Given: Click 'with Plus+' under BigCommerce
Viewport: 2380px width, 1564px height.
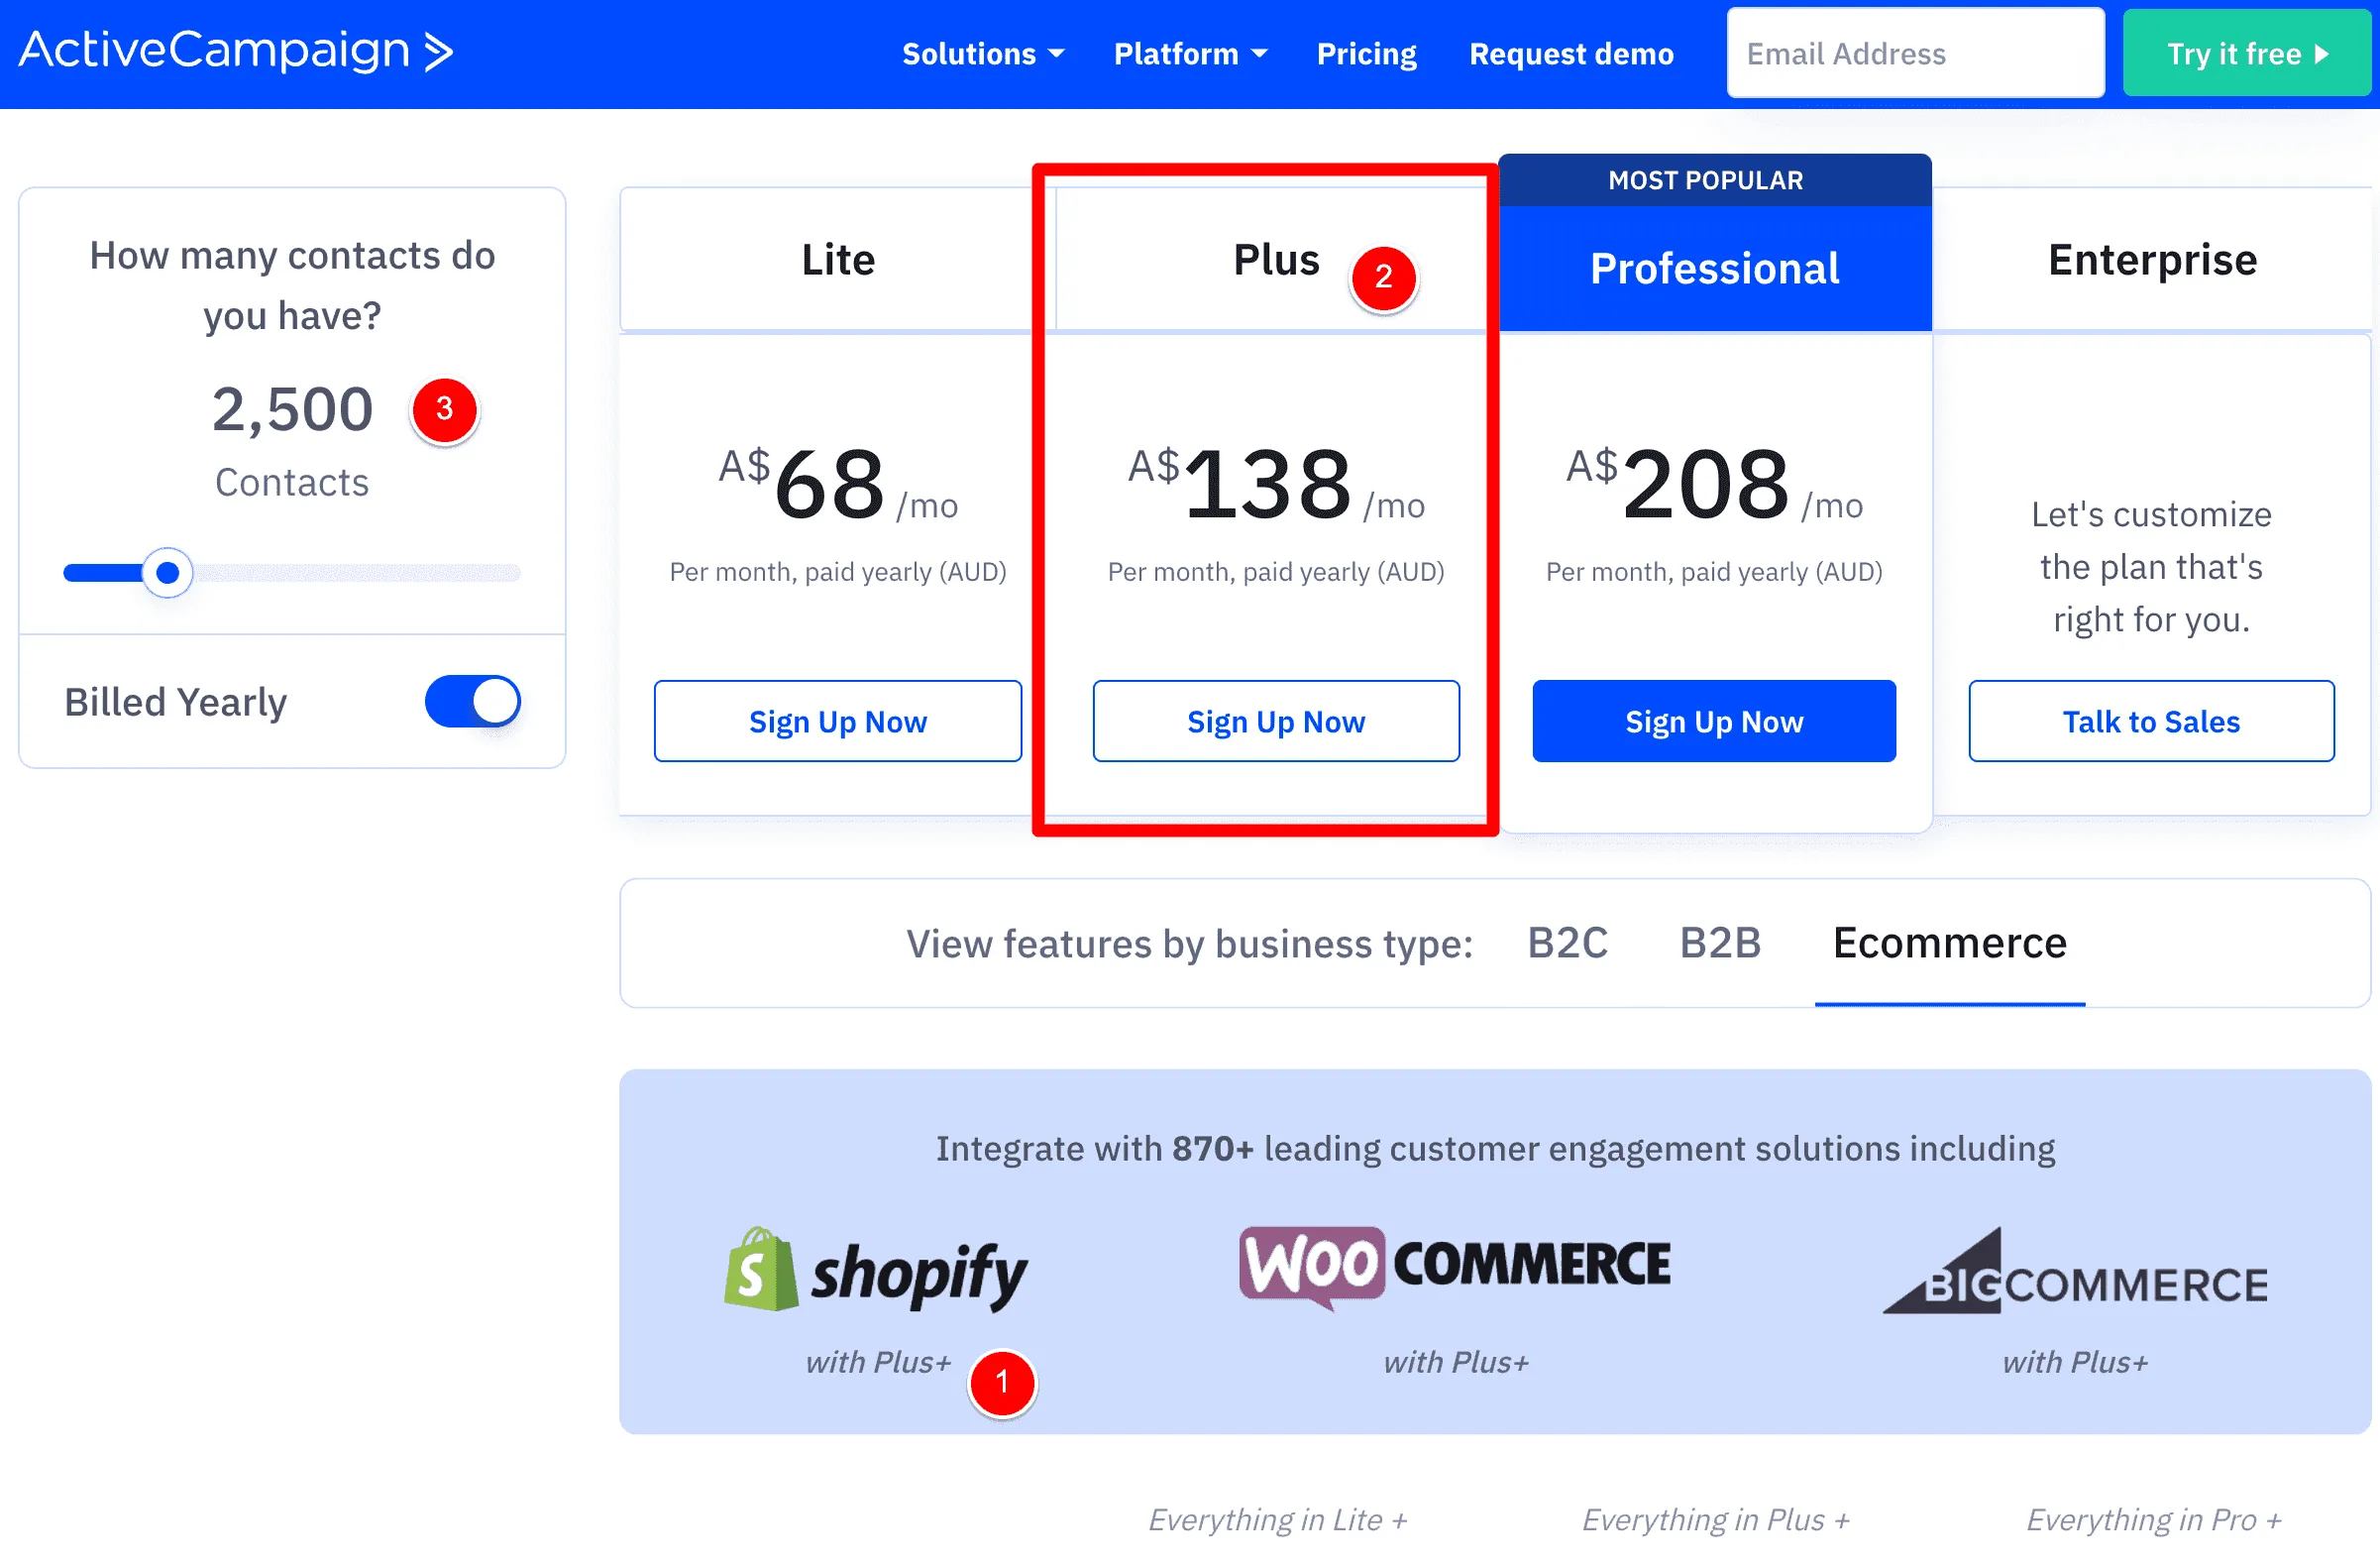Looking at the screenshot, I should click(x=2075, y=1361).
